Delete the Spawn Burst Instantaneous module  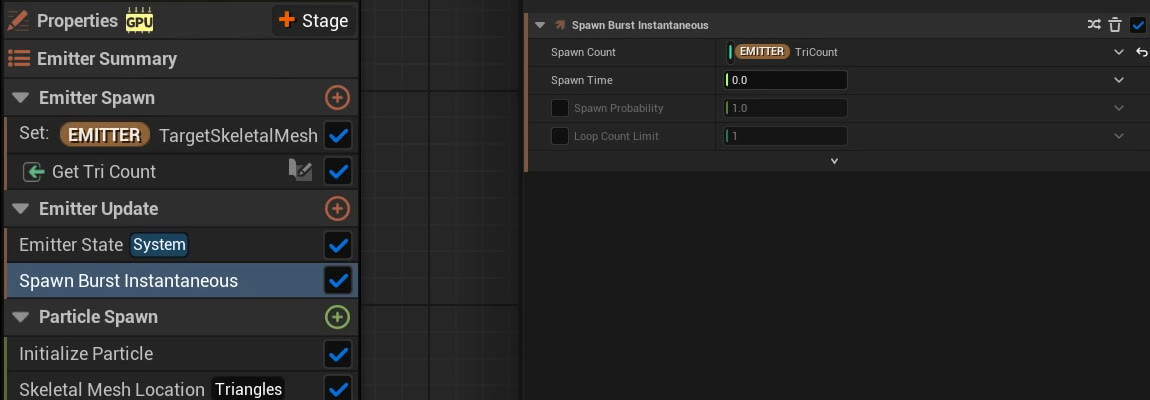click(1116, 25)
